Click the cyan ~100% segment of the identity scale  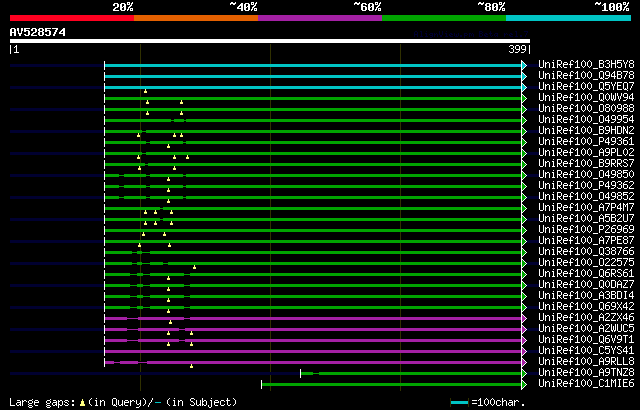[569, 18]
